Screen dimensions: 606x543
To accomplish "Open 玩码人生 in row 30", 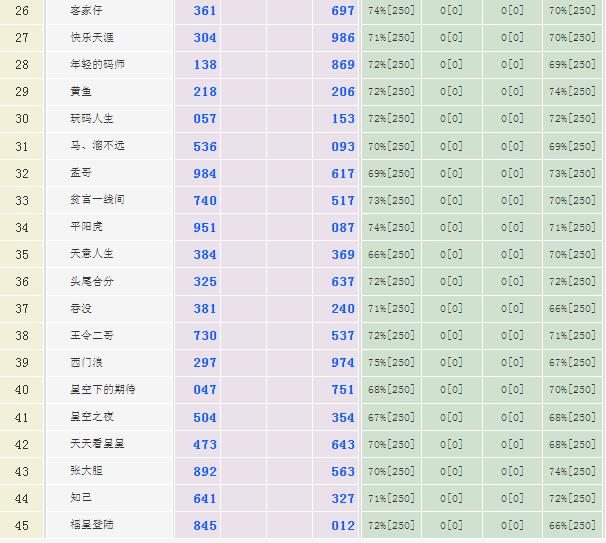I will 91,118.
